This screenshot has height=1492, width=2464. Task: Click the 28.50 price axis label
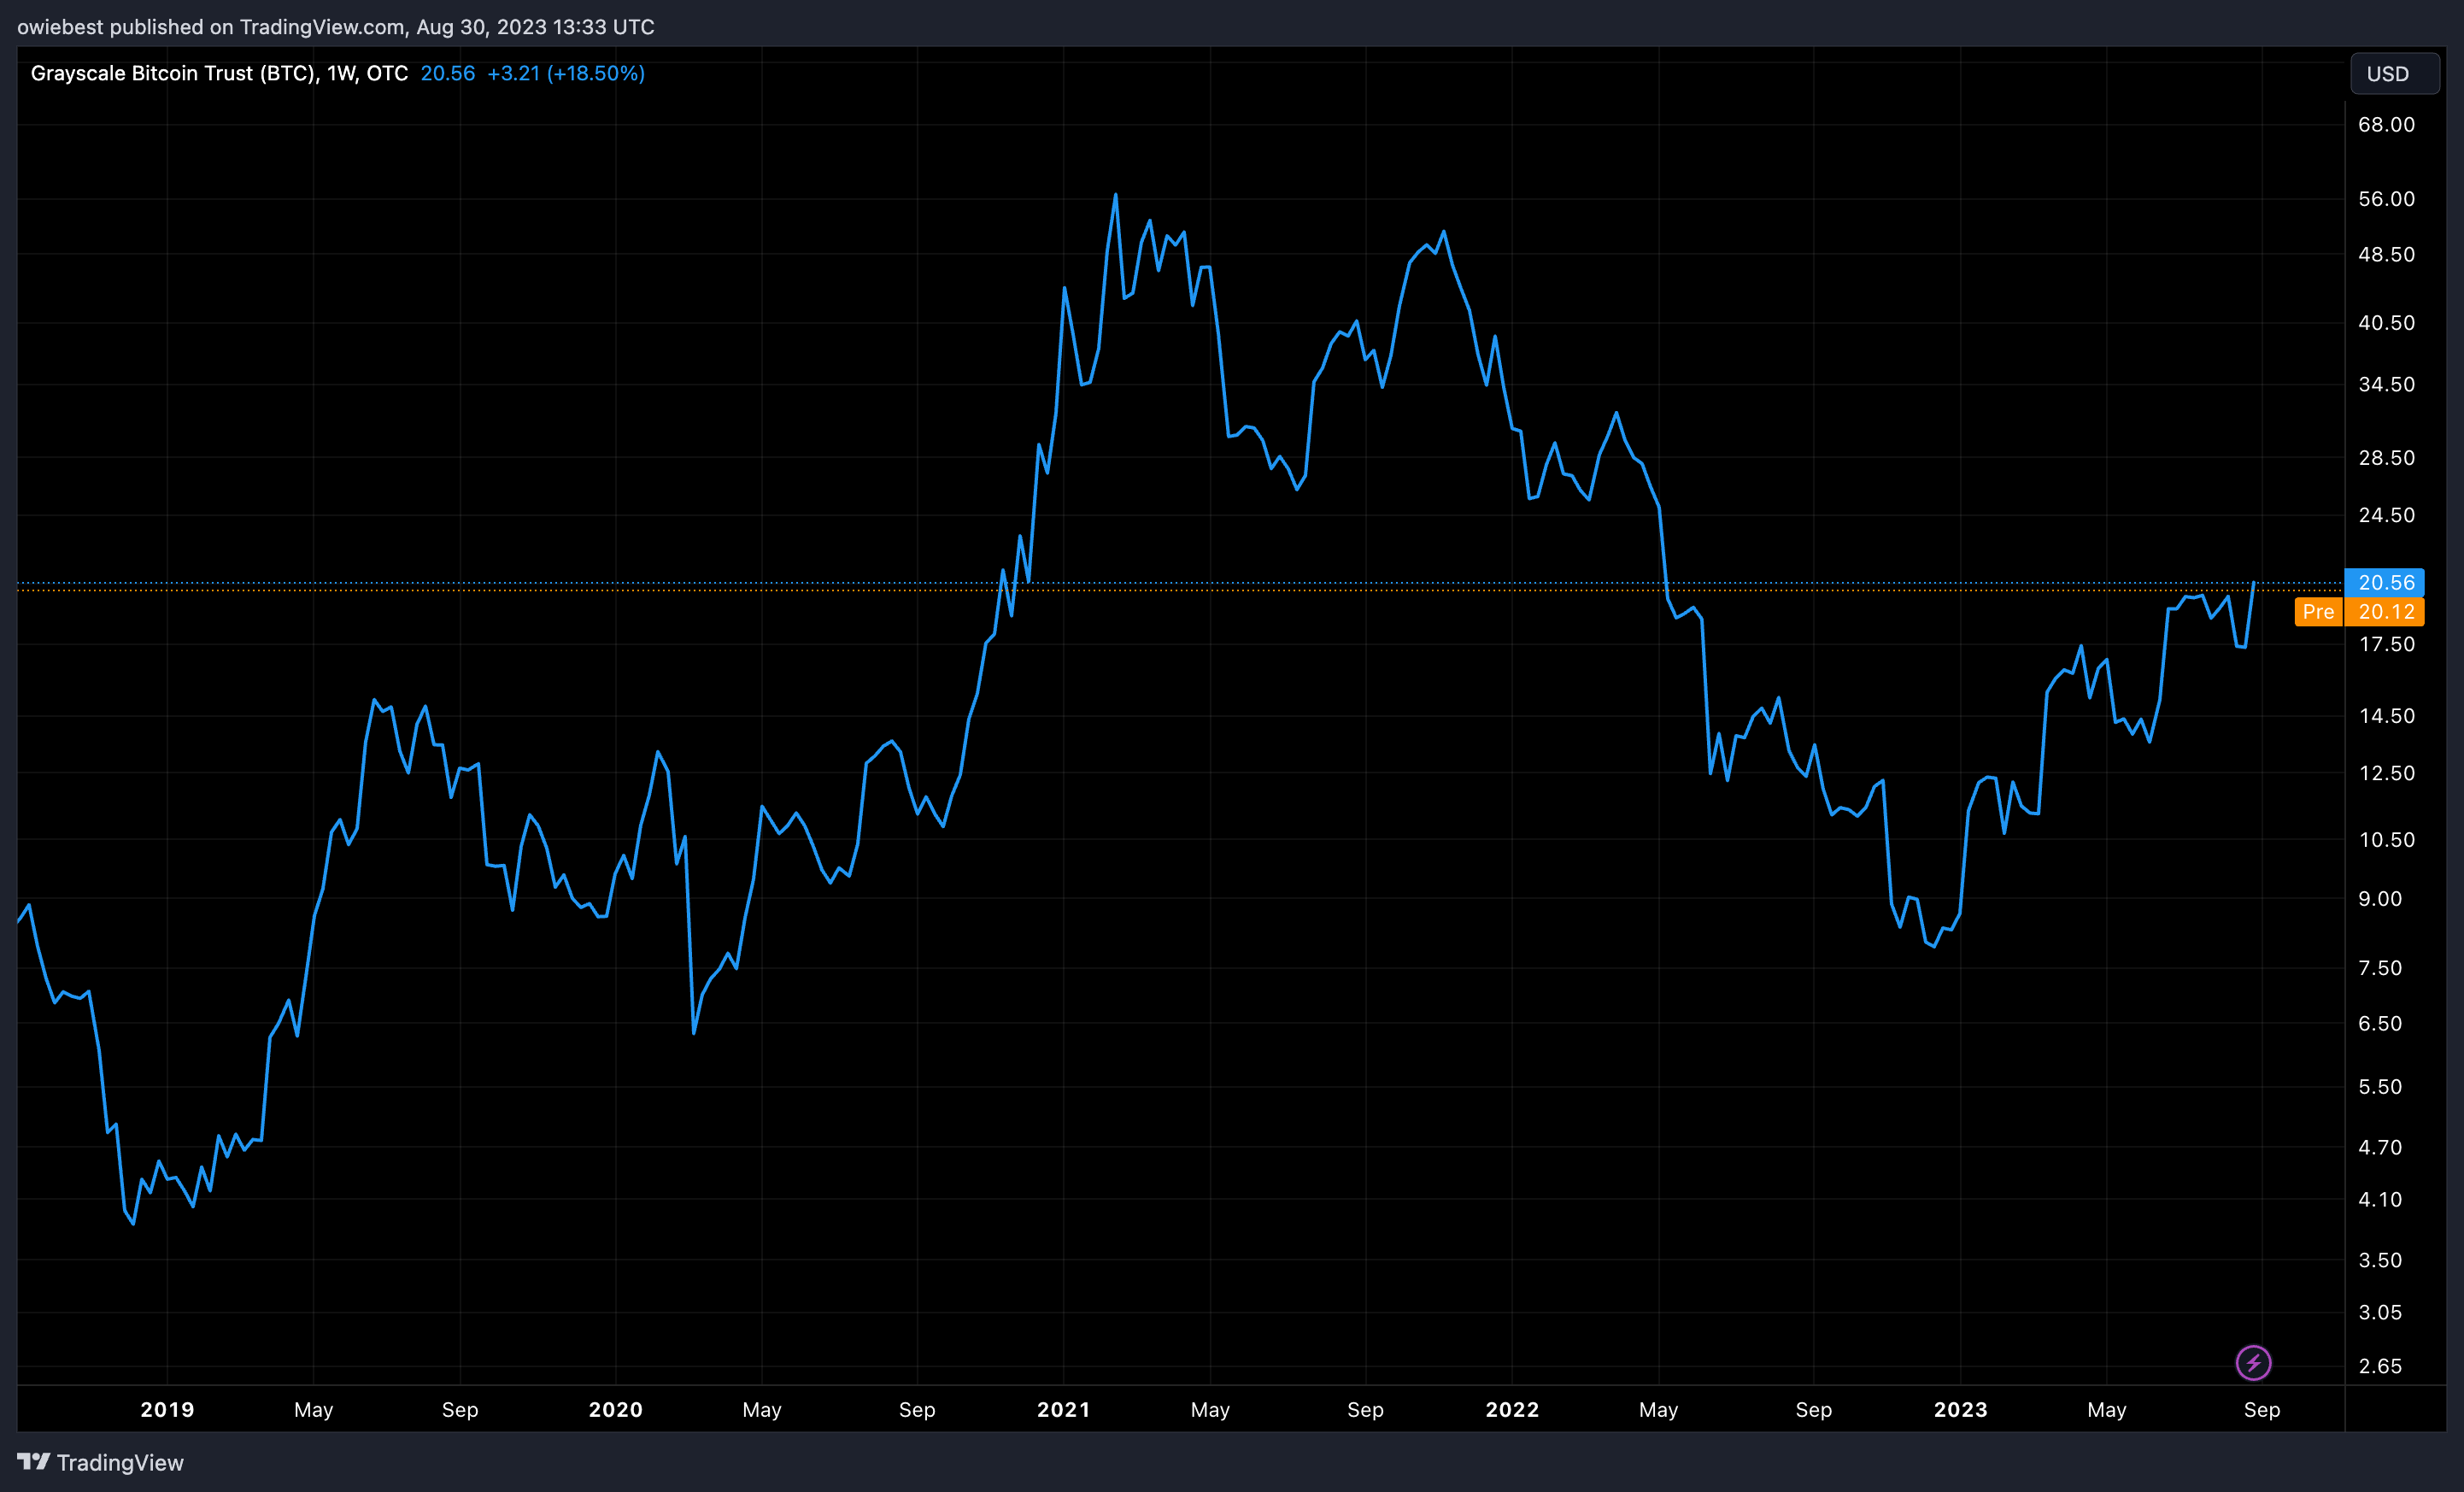coord(2386,457)
